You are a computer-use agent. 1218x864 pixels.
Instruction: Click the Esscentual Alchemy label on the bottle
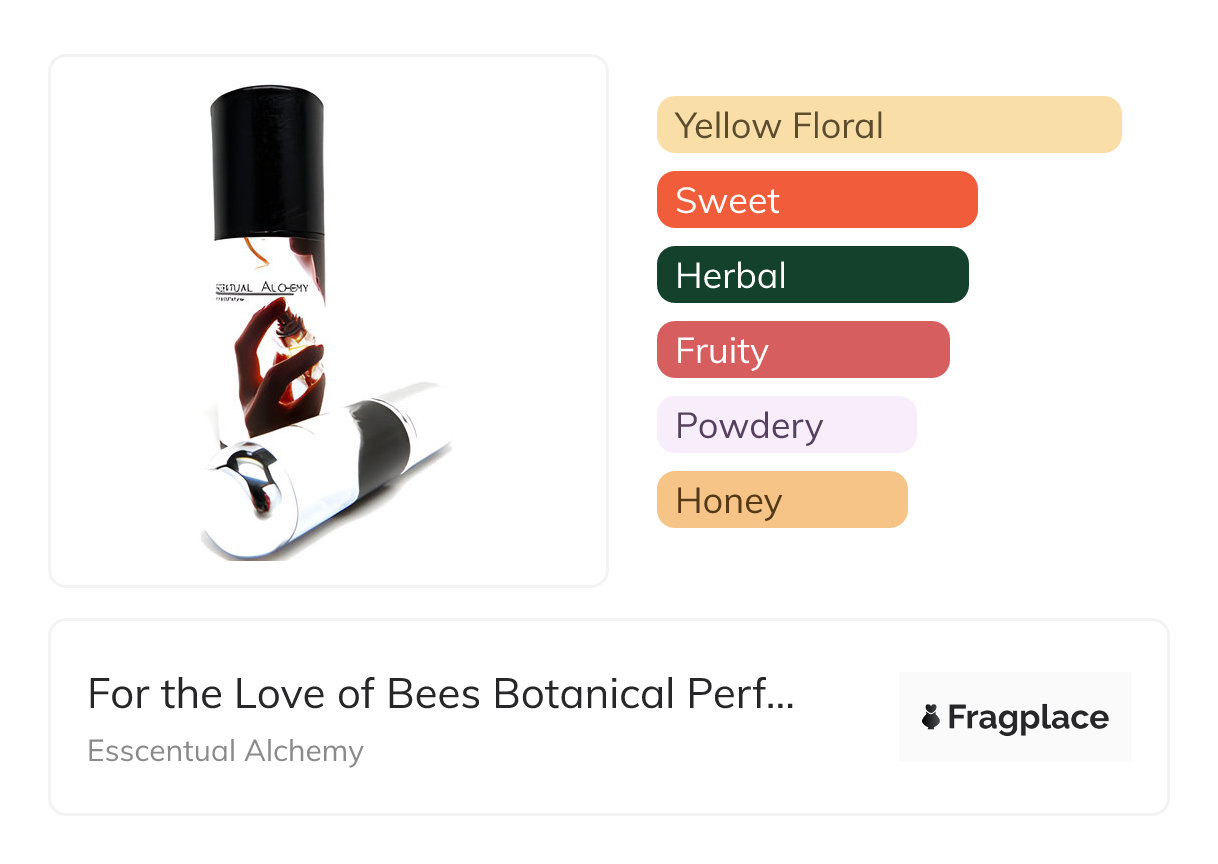point(264,287)
